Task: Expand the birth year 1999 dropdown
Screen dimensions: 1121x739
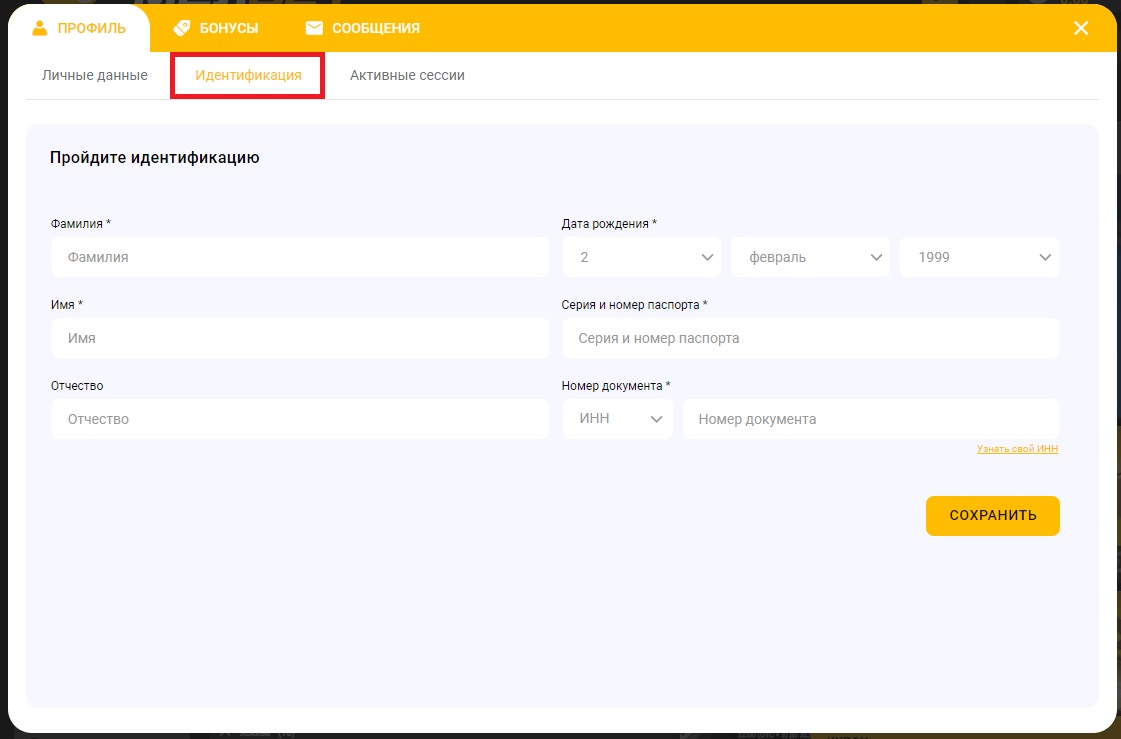Action: coord(979,257)
